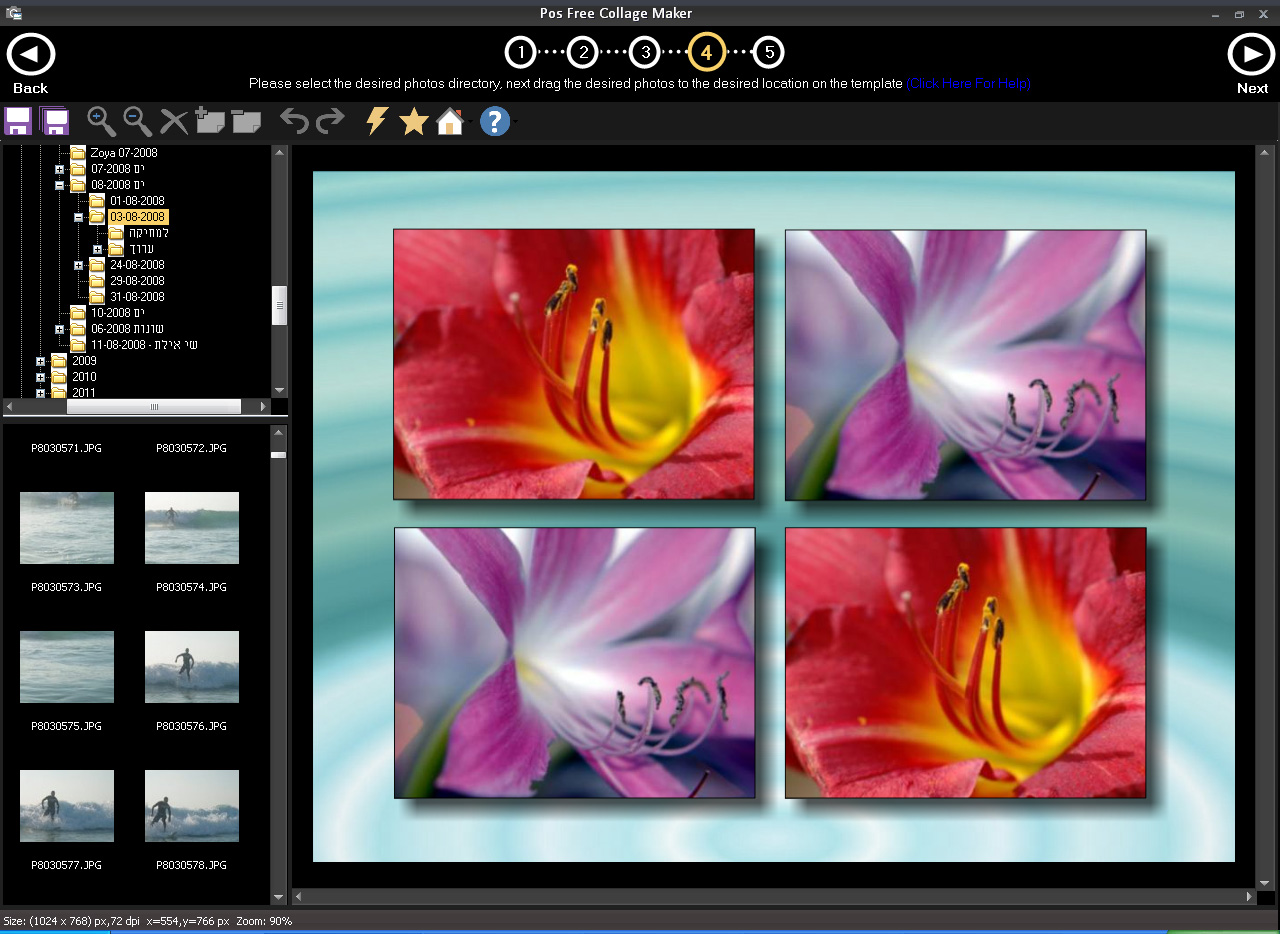Image resolution: width=1280 pixels, height=934 pixels.
Task: Click the Undo arrow icon
Action: click(294, 121)
